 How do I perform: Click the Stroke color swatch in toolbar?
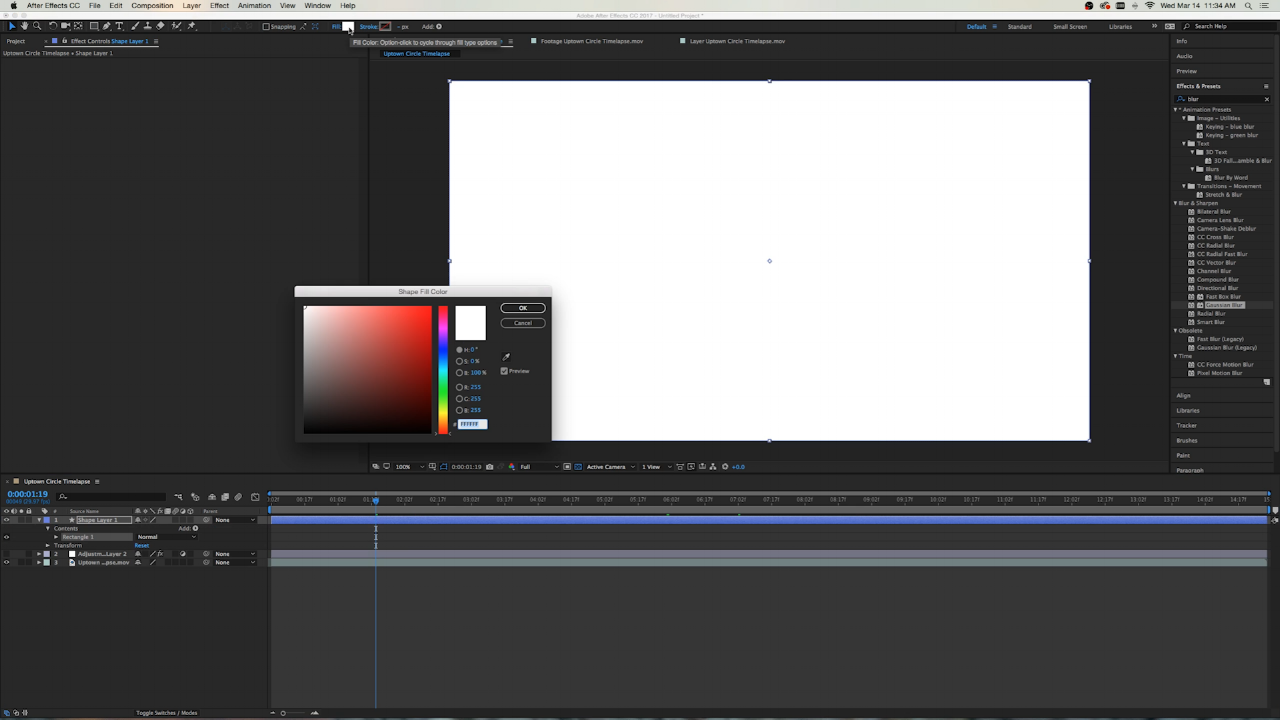click(385, 26)
